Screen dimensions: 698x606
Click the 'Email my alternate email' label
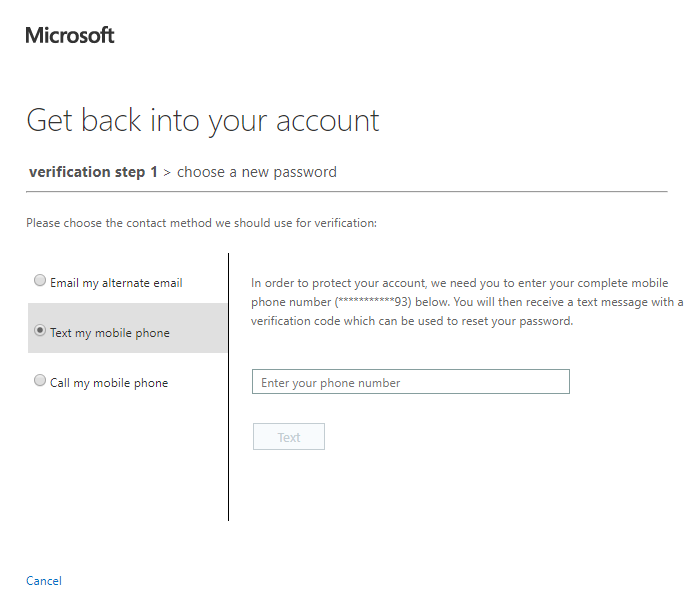coord(116,283)
